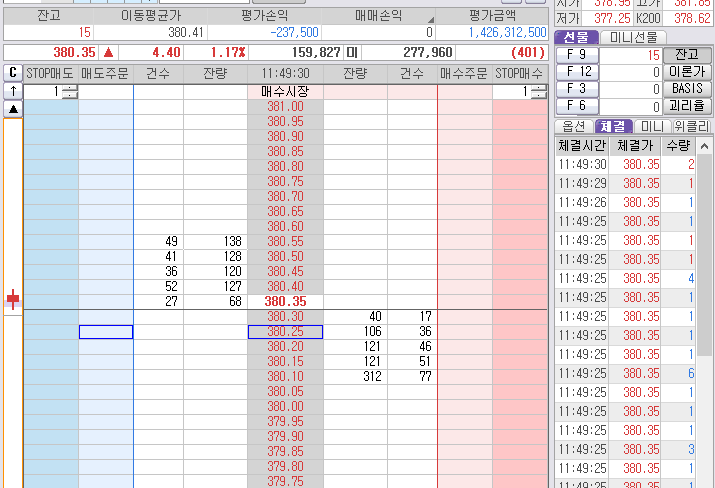Click the highlighted price 380.25 cell
715x488 pixels.
[285, 332]
